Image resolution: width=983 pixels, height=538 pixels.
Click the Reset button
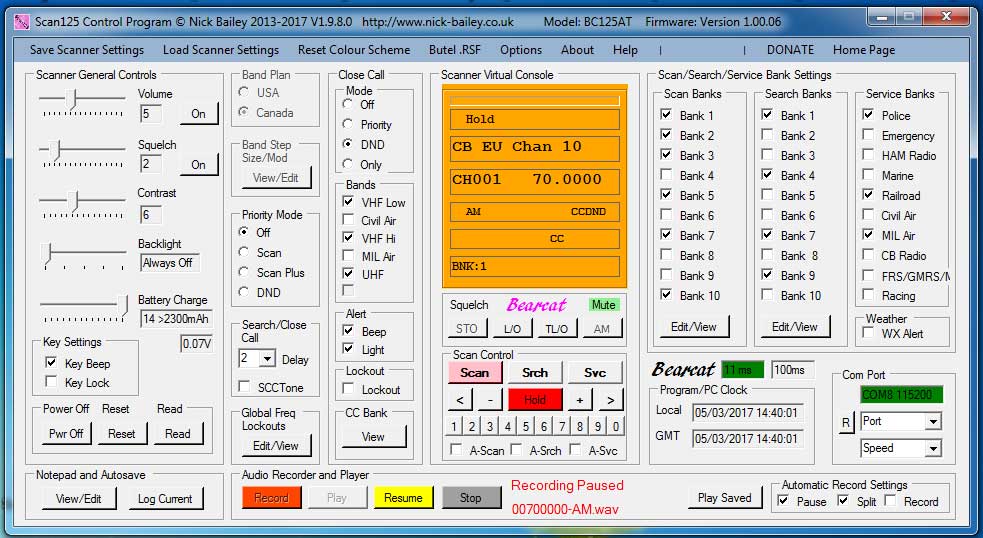click(x=121, y=433)
